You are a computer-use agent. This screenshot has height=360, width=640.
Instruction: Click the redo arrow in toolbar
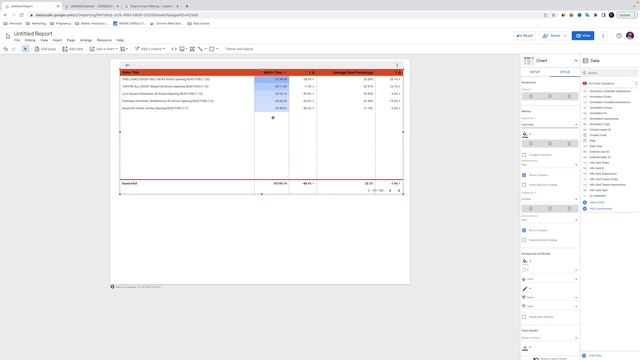14,49
